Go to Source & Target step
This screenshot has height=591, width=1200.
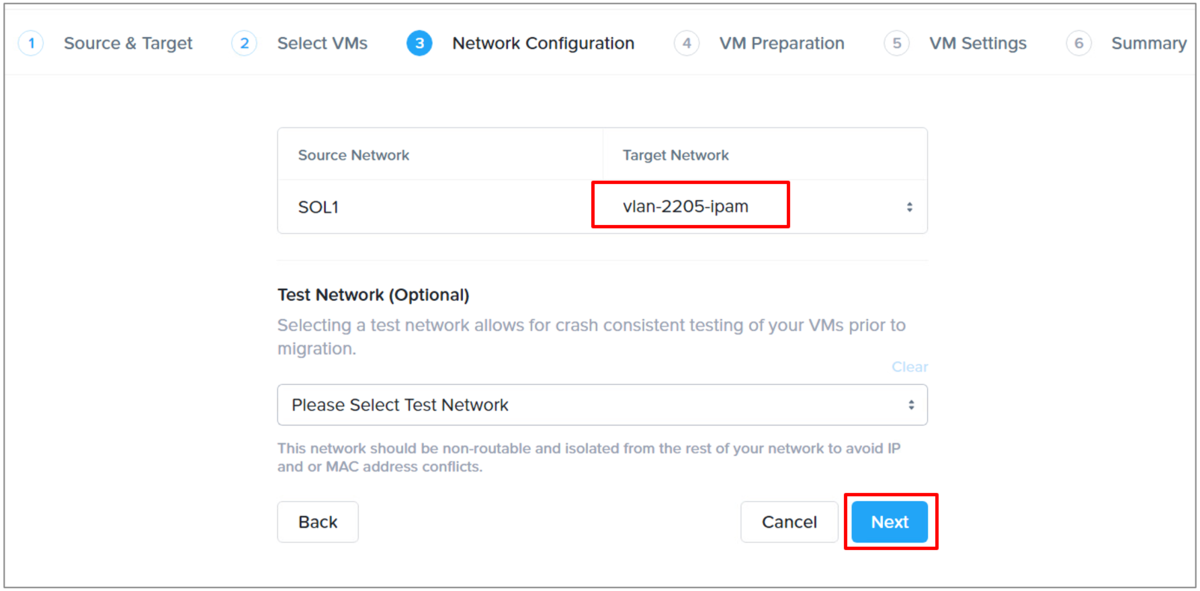128,43
